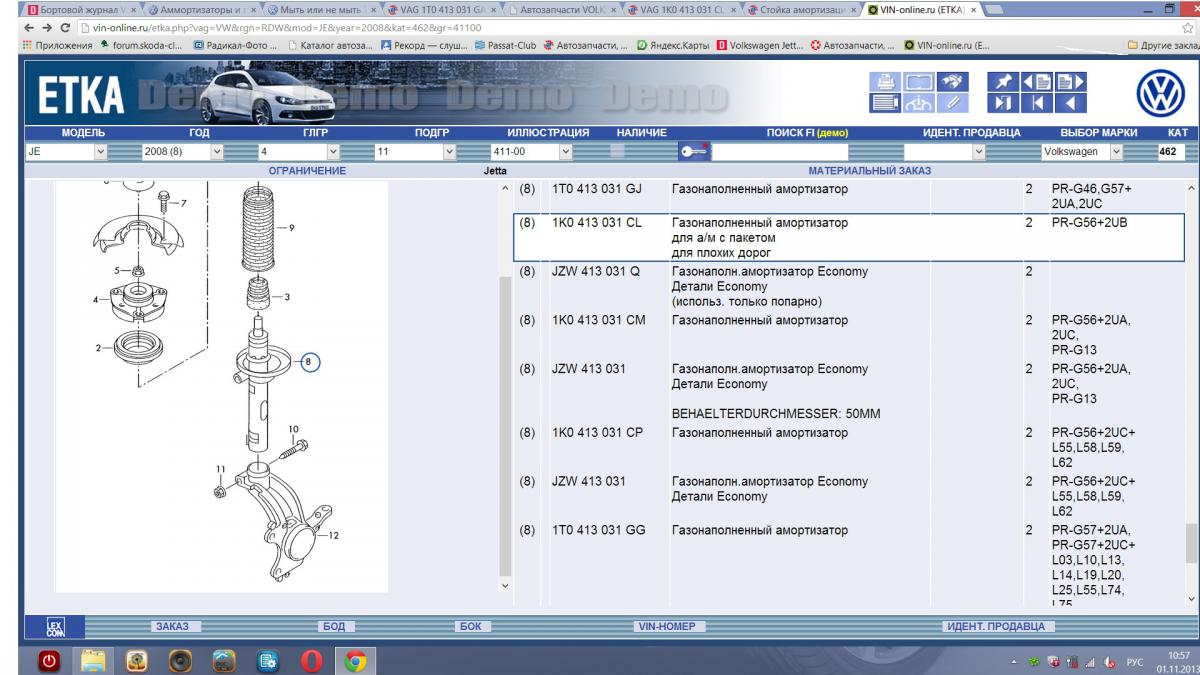Open the subgroup dropdown showing 11

[x=415, y=152]
